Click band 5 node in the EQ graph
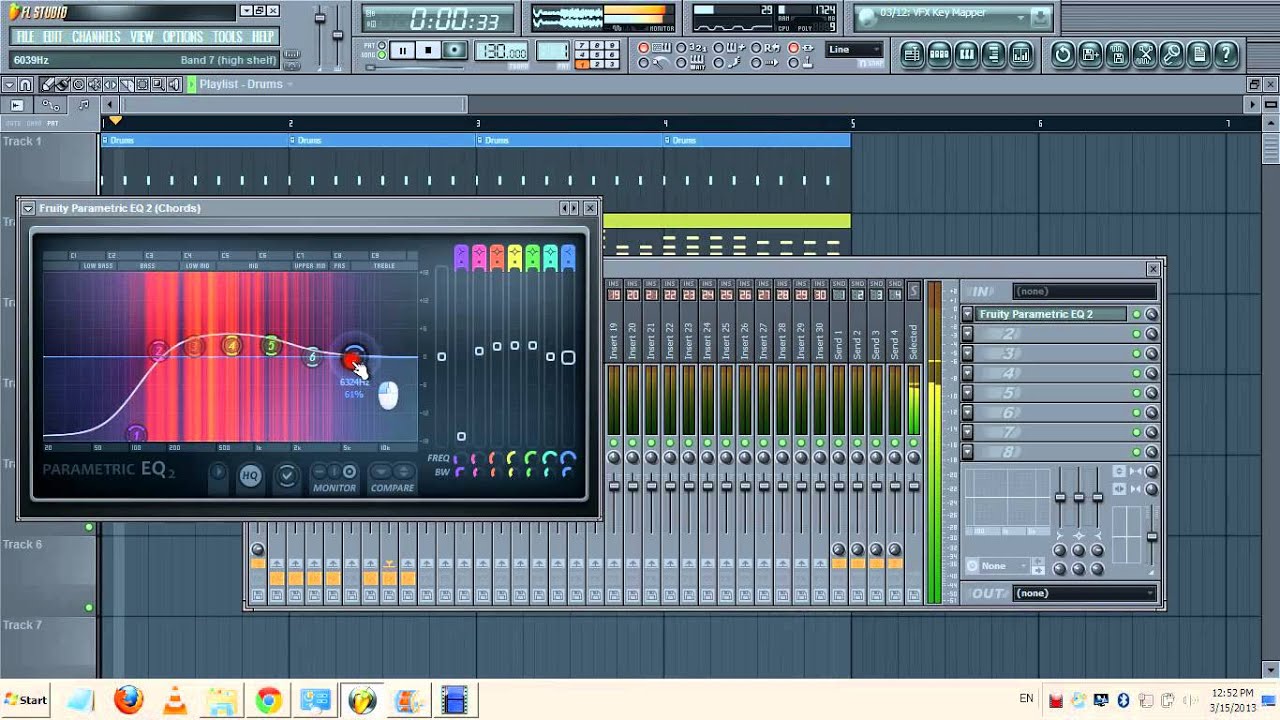The image size is (1280, 720). coord(270,346)
